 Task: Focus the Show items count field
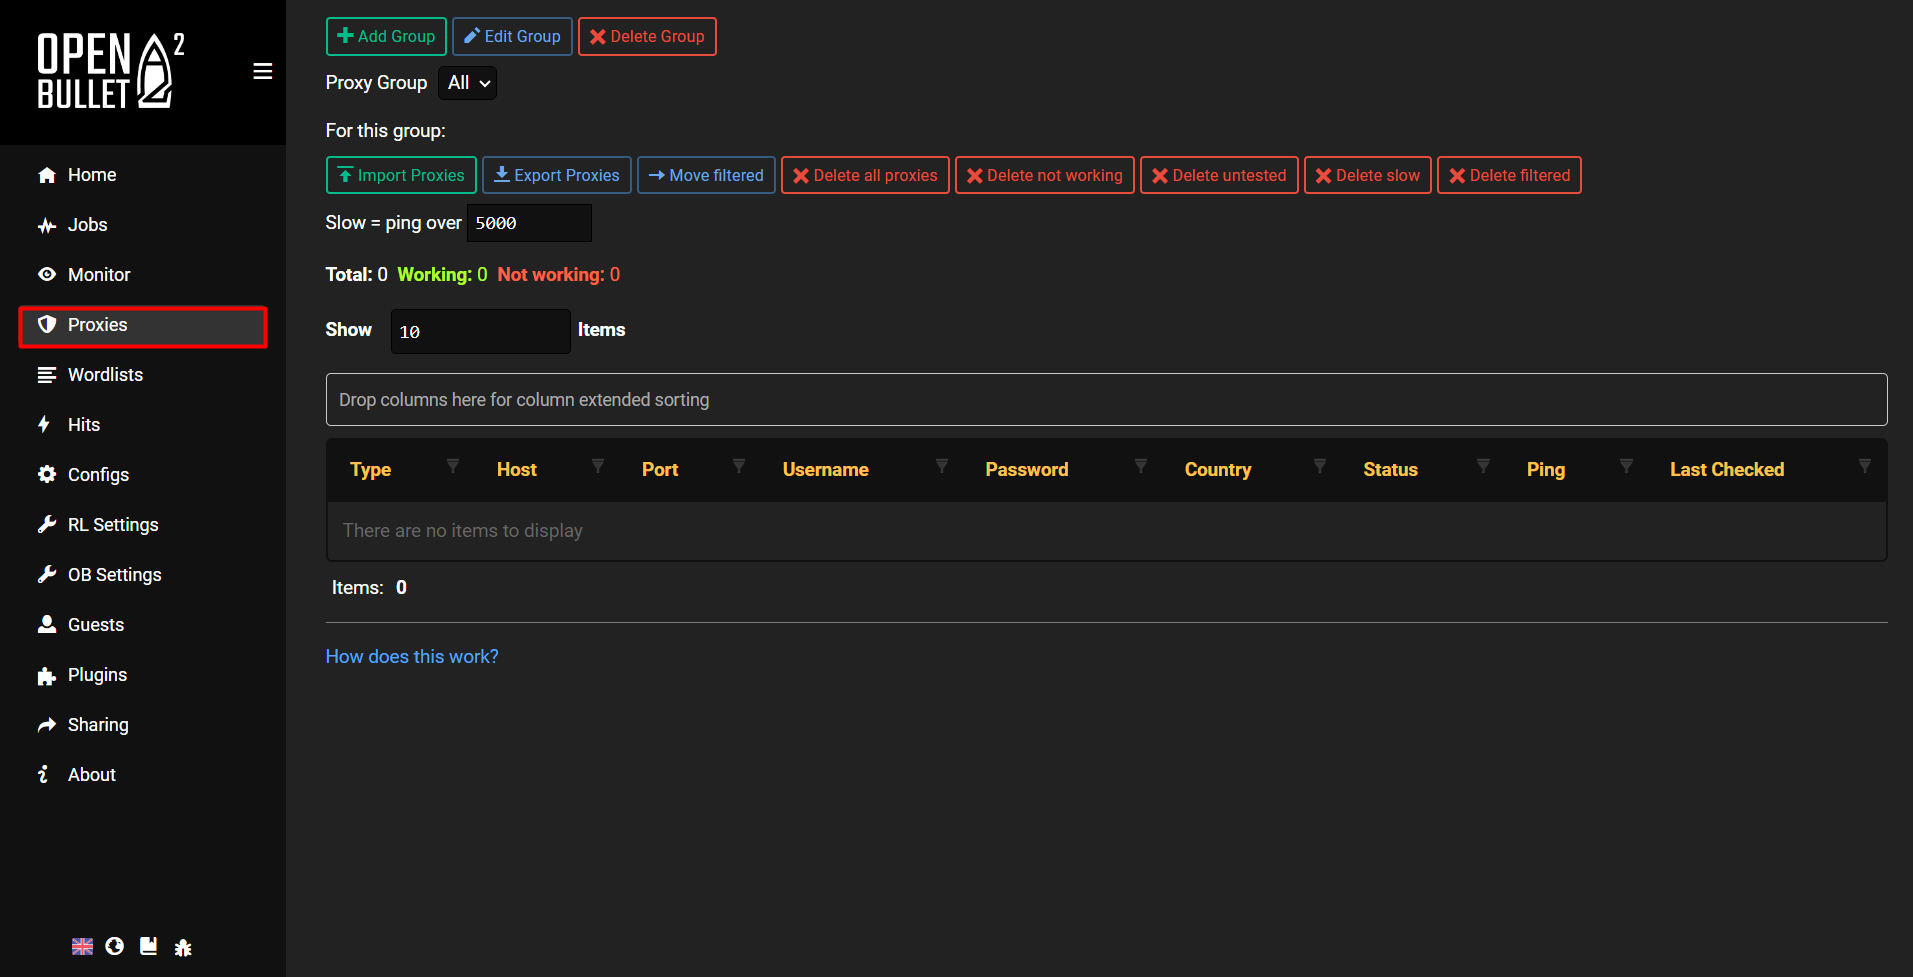[480, 331]
